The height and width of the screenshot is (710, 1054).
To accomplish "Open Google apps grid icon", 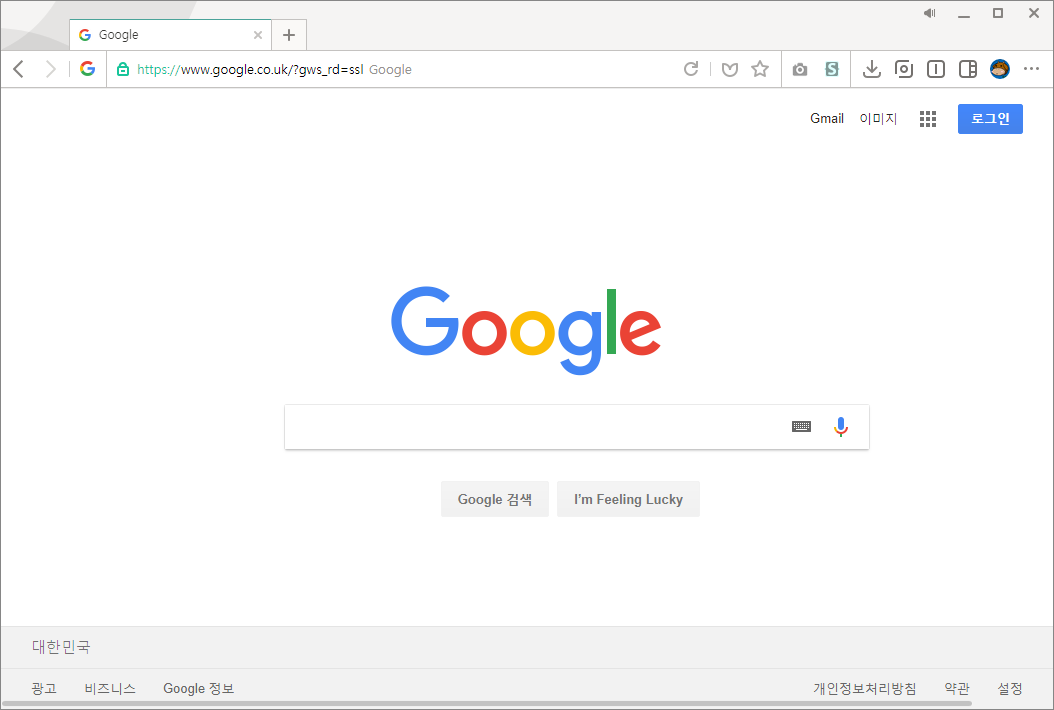I will tap(928, 119).
